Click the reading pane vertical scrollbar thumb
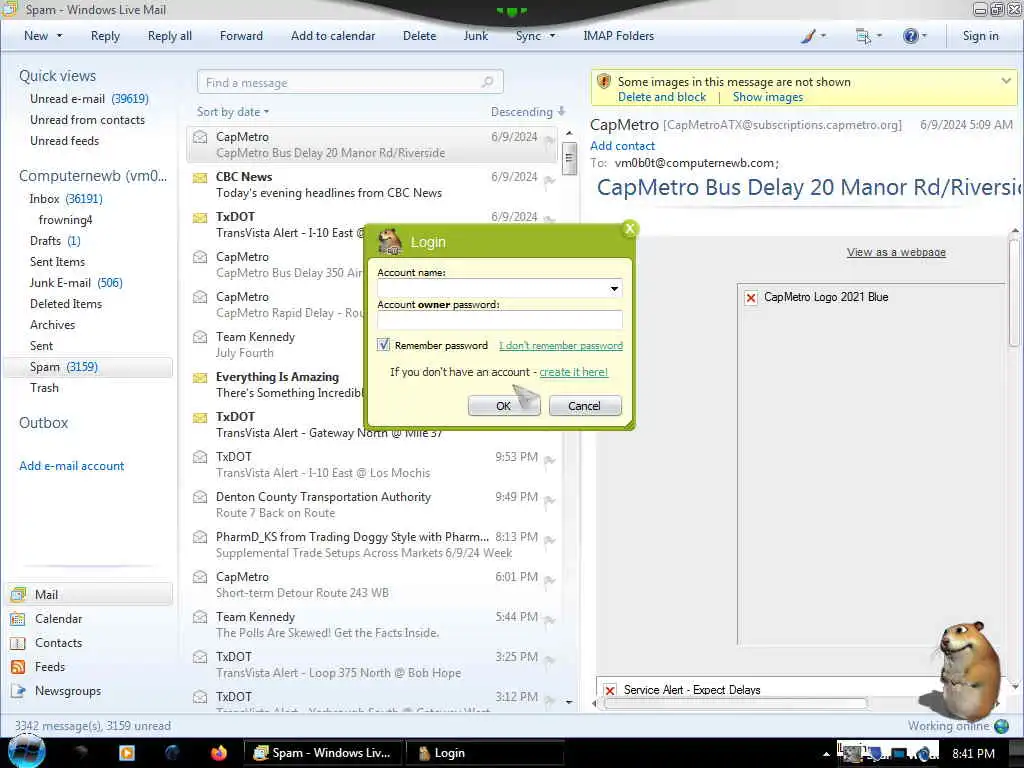This screenshot has height=768, width=1024. pos(1014,293)
